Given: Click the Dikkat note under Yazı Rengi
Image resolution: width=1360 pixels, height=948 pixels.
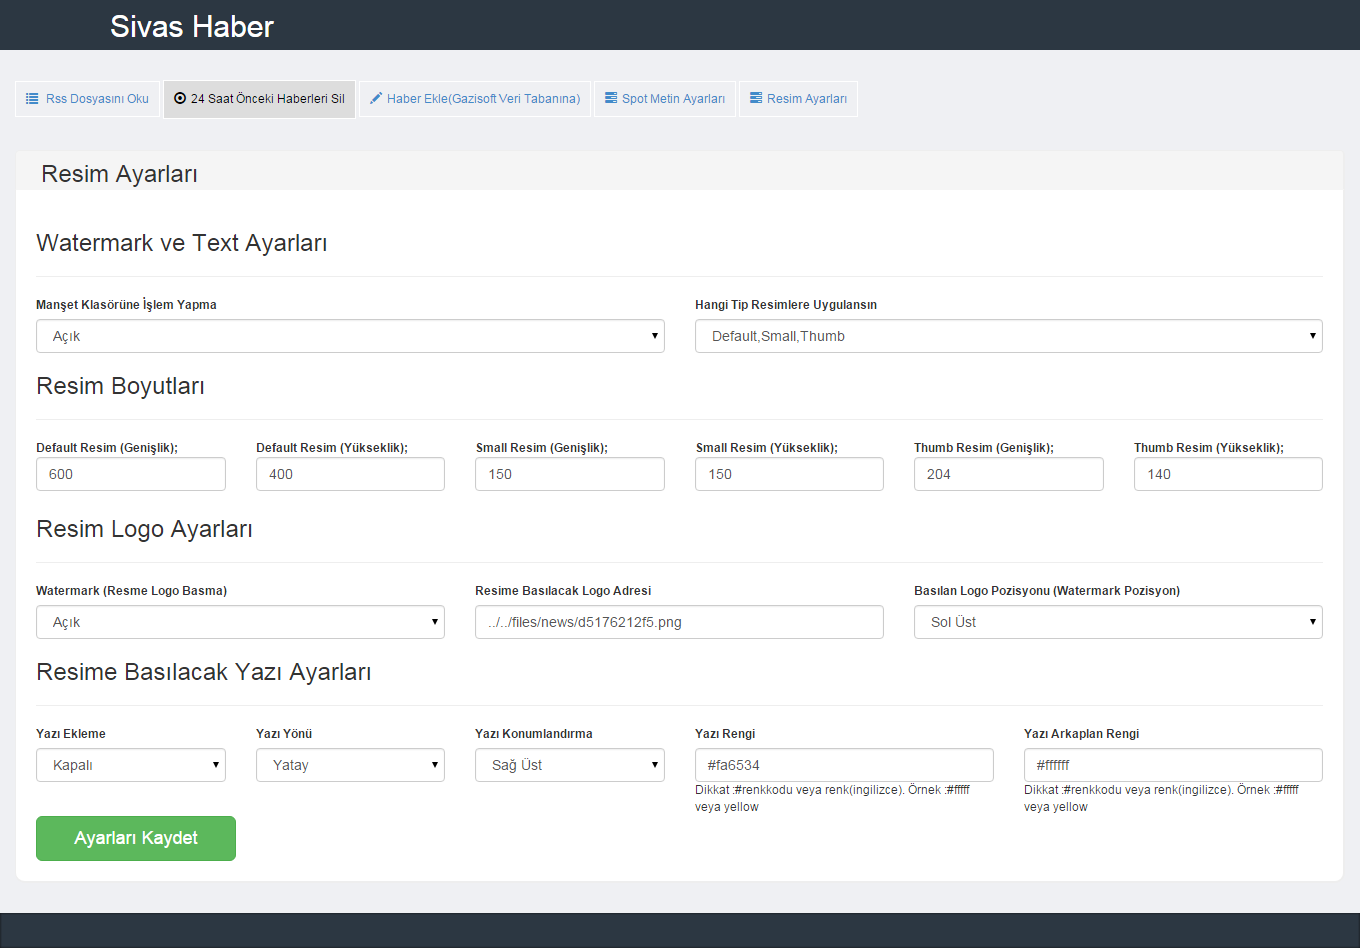Looking at the screenshot, I should coord(832,798).
